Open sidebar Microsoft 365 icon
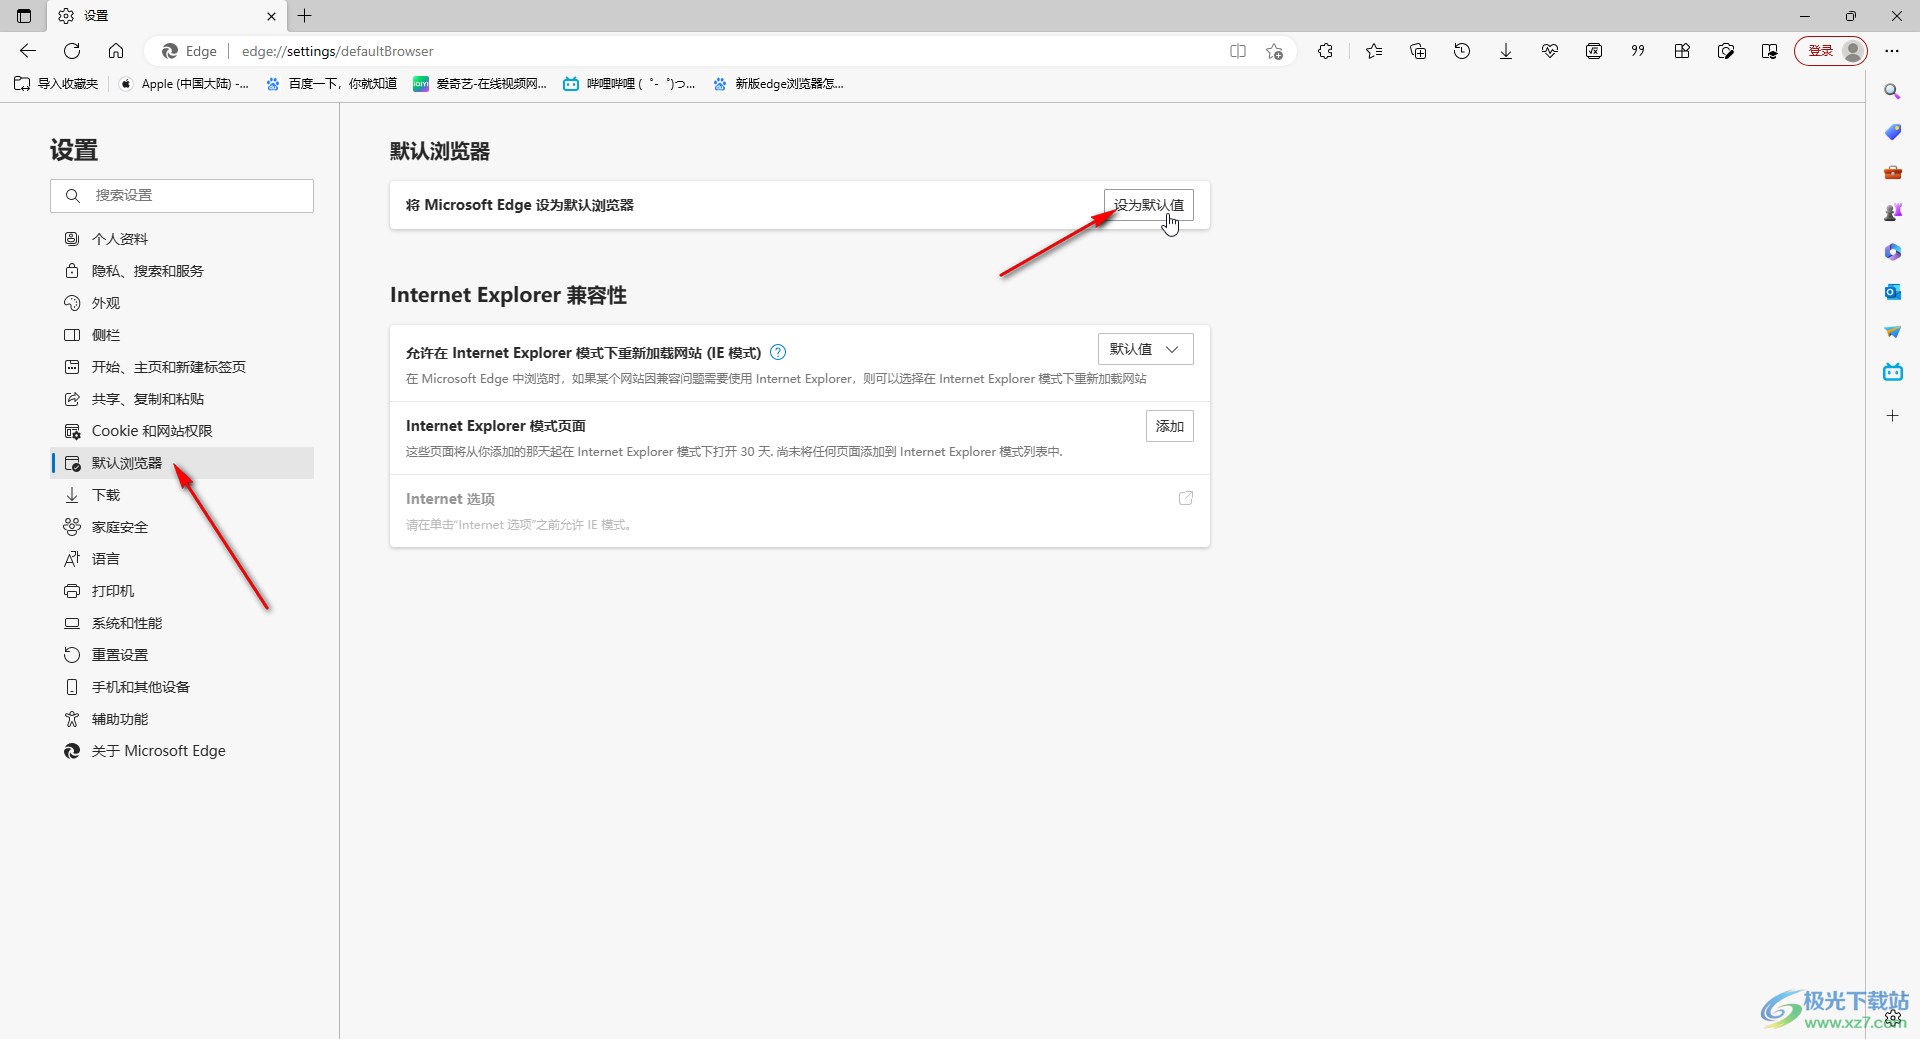 (x=1892, y=252)
